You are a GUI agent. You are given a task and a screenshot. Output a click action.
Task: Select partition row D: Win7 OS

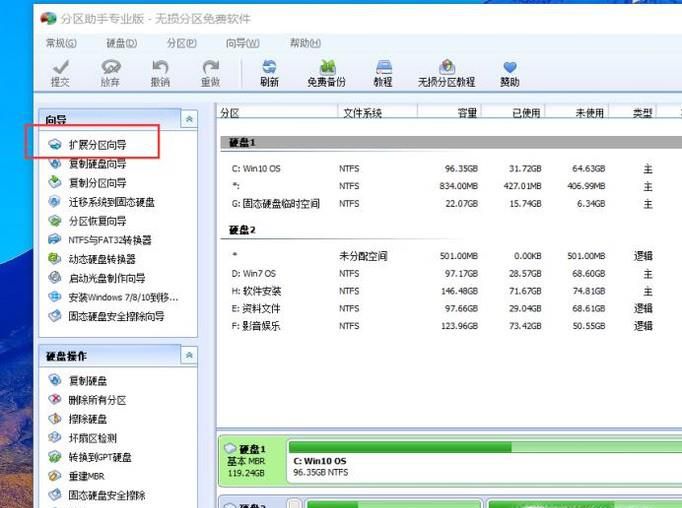[451, 274]
